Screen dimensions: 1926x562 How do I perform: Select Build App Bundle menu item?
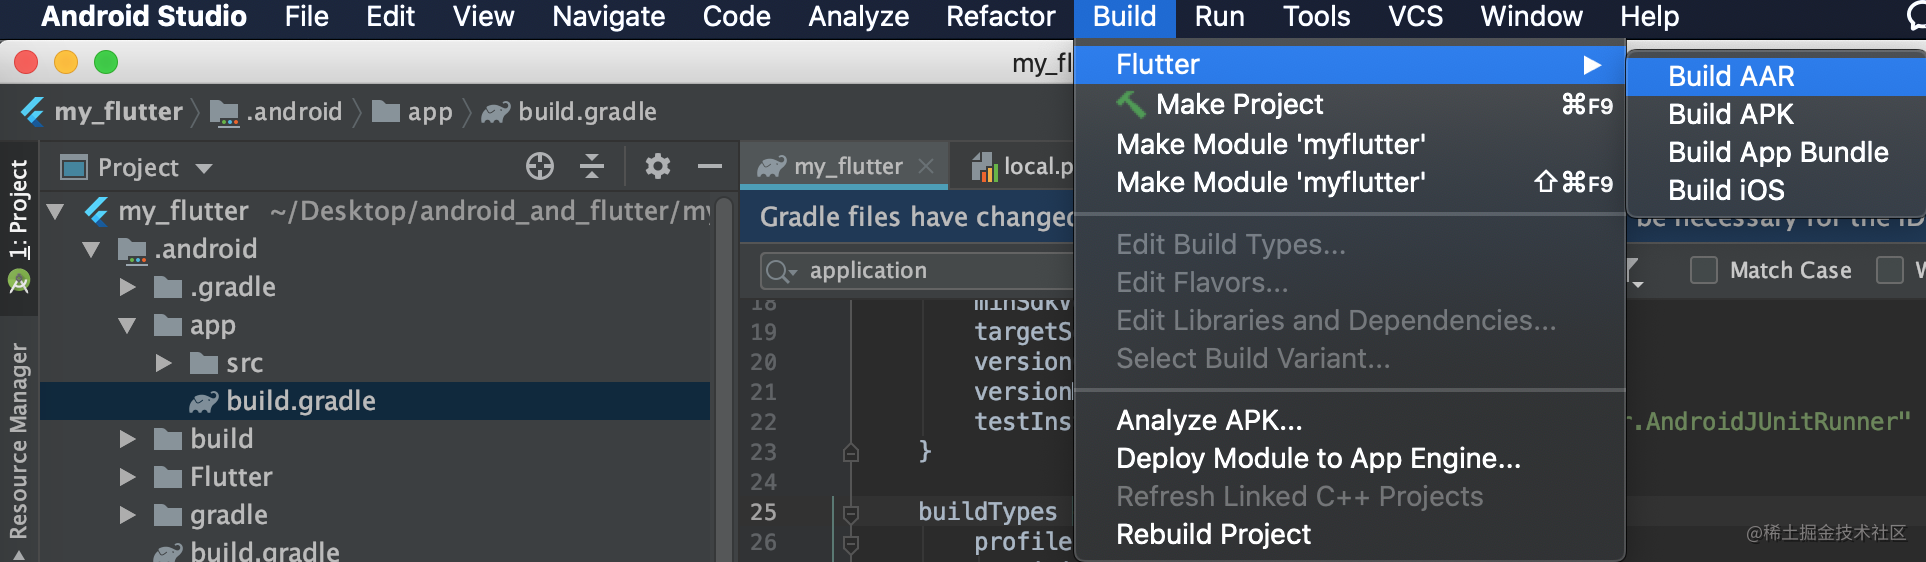point(1775,153)
